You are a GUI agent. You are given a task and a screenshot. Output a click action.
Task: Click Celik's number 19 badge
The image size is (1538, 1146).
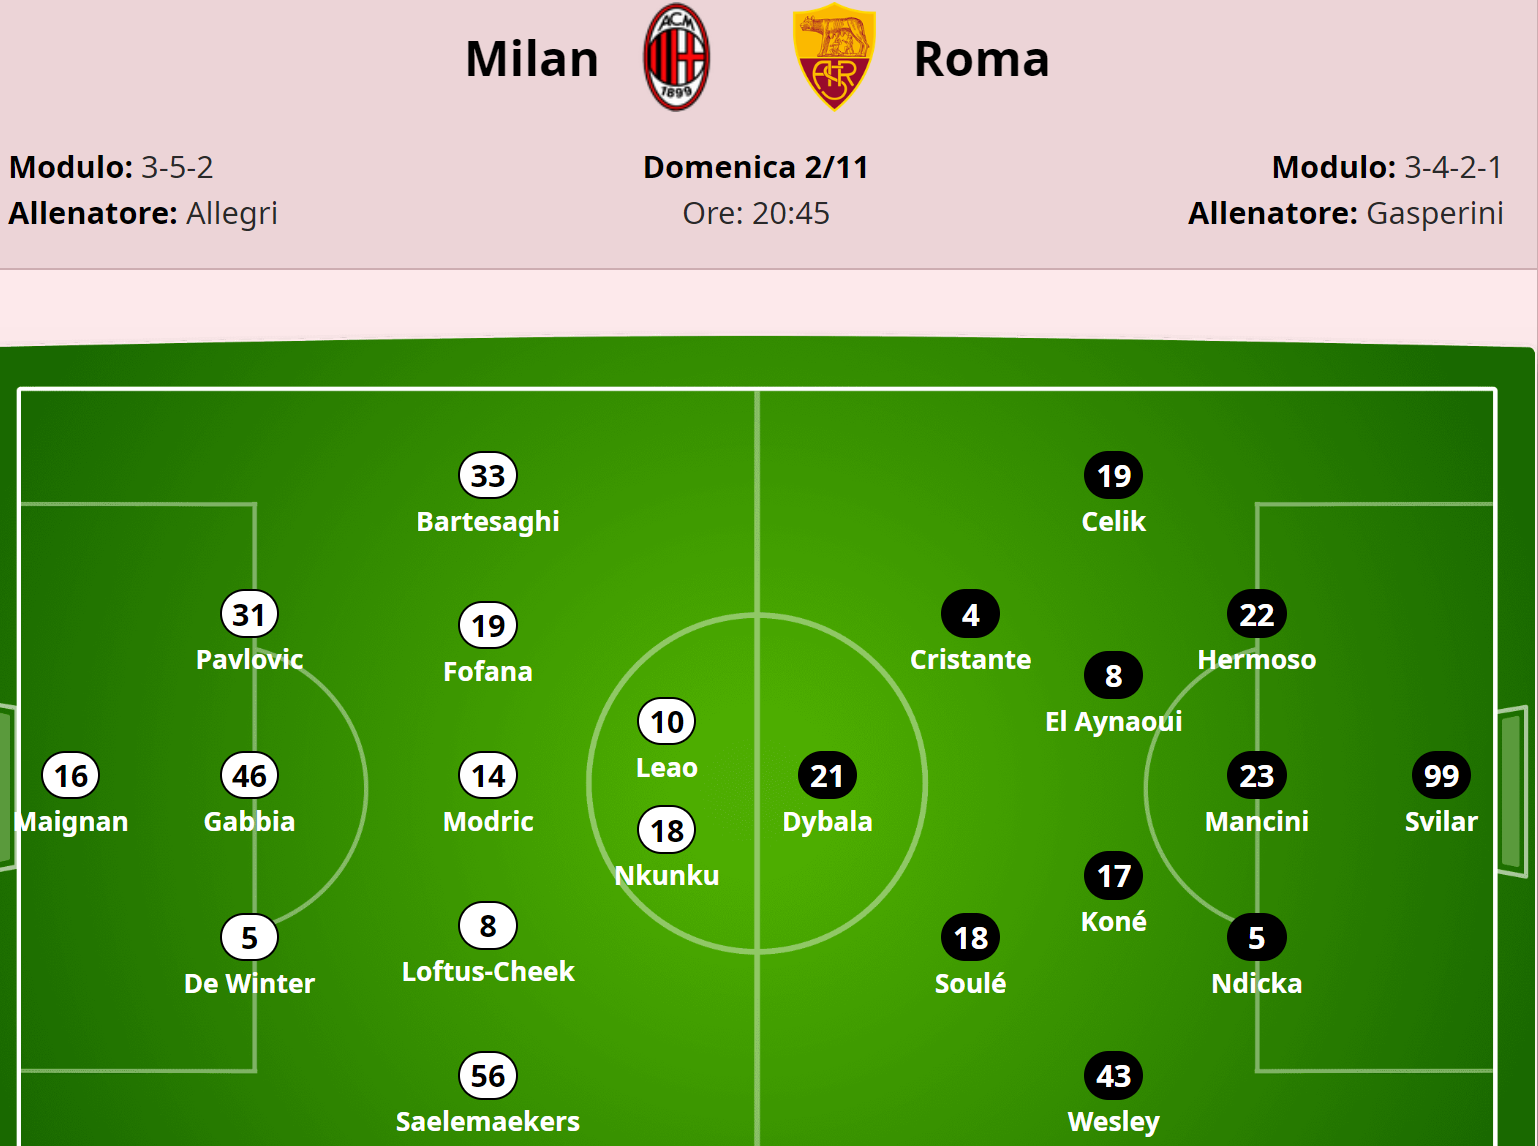(x=1113, y=476)
